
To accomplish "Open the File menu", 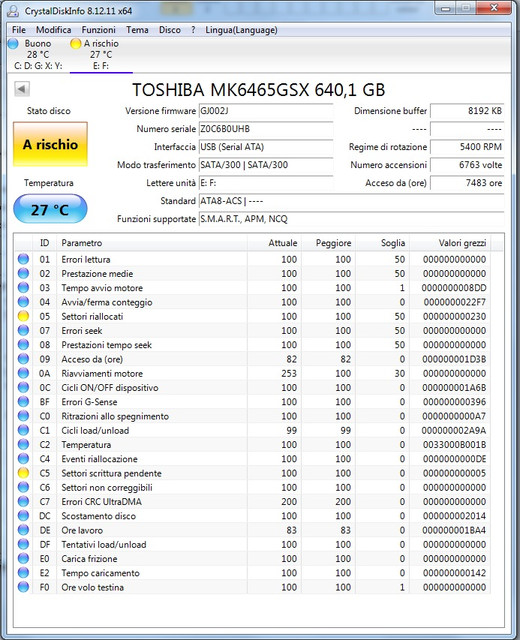I will [x=19, y=30].
